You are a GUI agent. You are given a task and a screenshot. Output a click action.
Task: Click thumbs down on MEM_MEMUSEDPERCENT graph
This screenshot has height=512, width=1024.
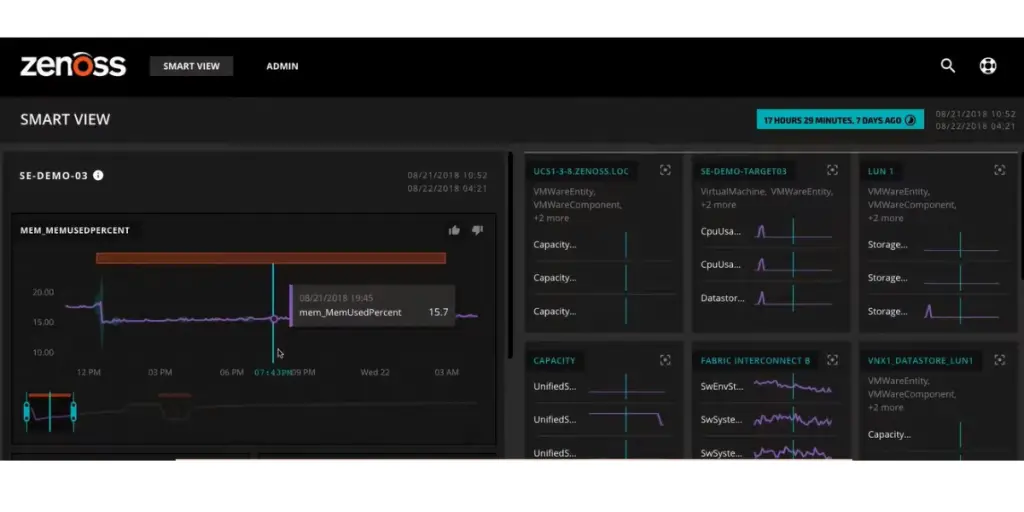click(477, 230)
